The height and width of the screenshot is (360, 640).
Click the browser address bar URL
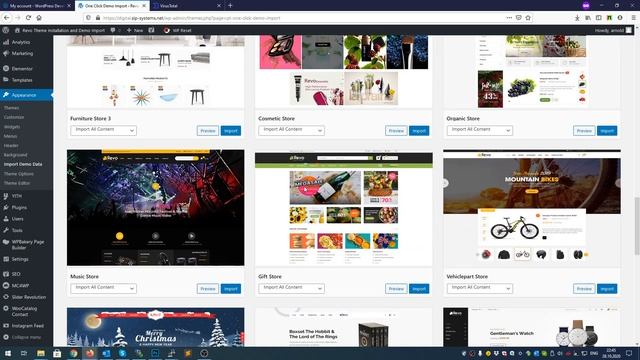click(x=191, y=18)
